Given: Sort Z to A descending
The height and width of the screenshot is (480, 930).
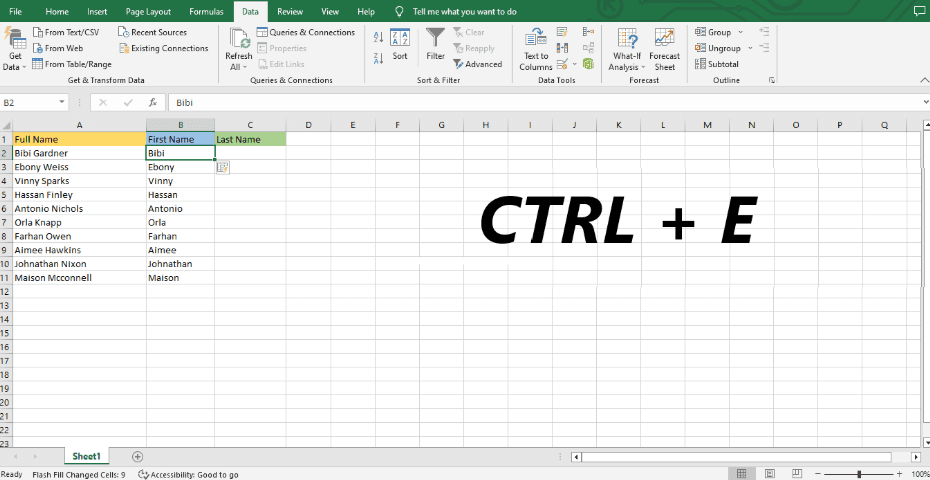Looking at the screenshot, I should click(x=378, y=58).
